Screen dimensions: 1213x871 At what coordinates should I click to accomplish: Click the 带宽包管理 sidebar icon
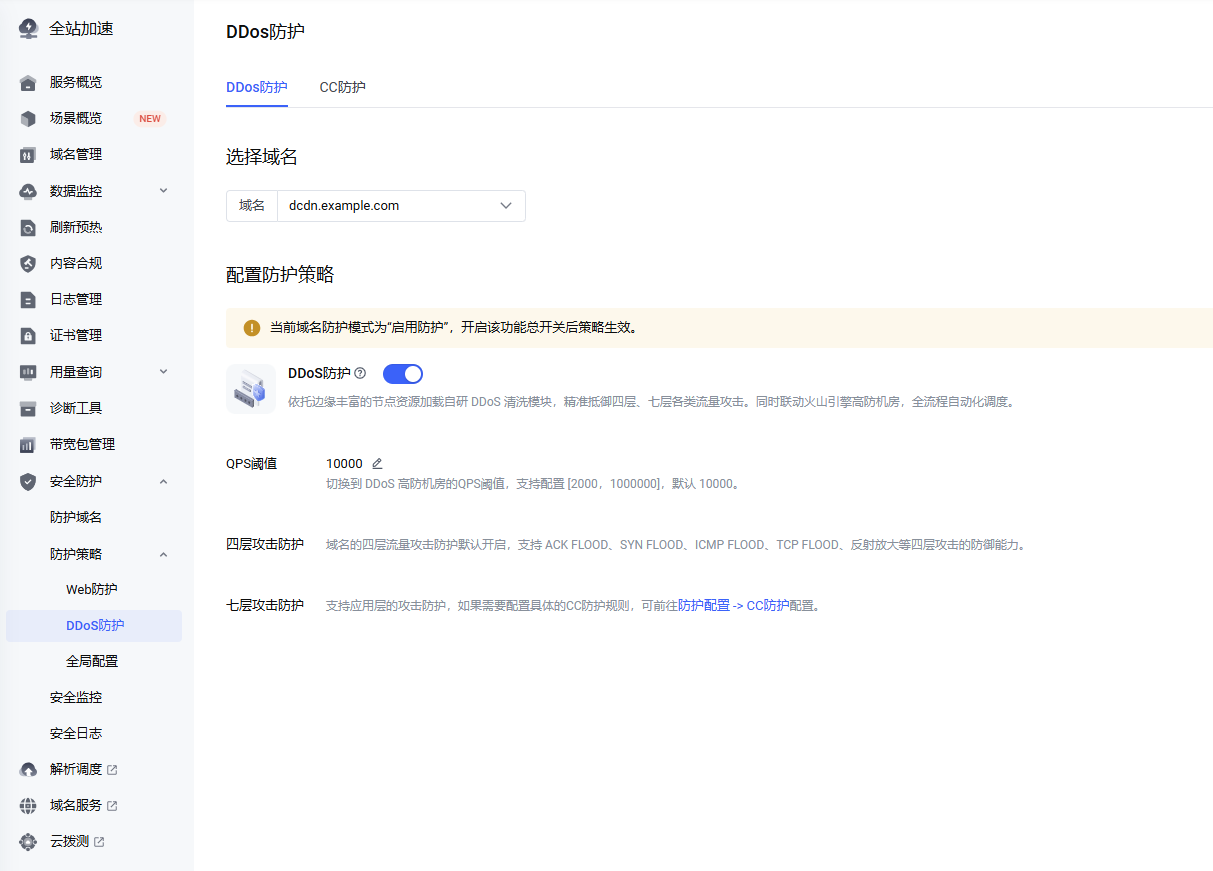tap(28, 444)
